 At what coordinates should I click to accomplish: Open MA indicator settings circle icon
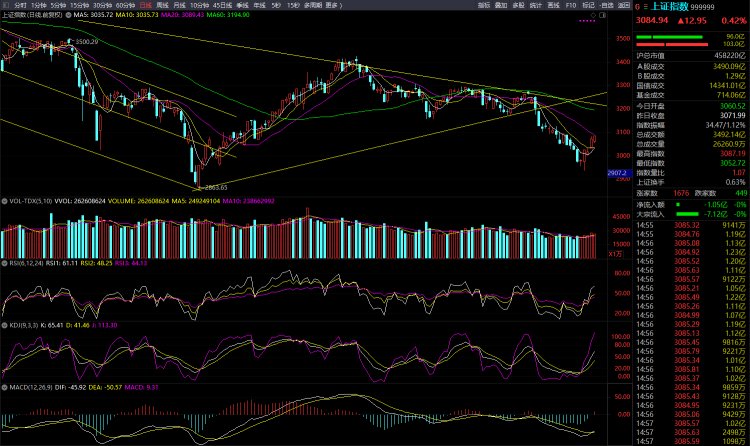(68, 15)
